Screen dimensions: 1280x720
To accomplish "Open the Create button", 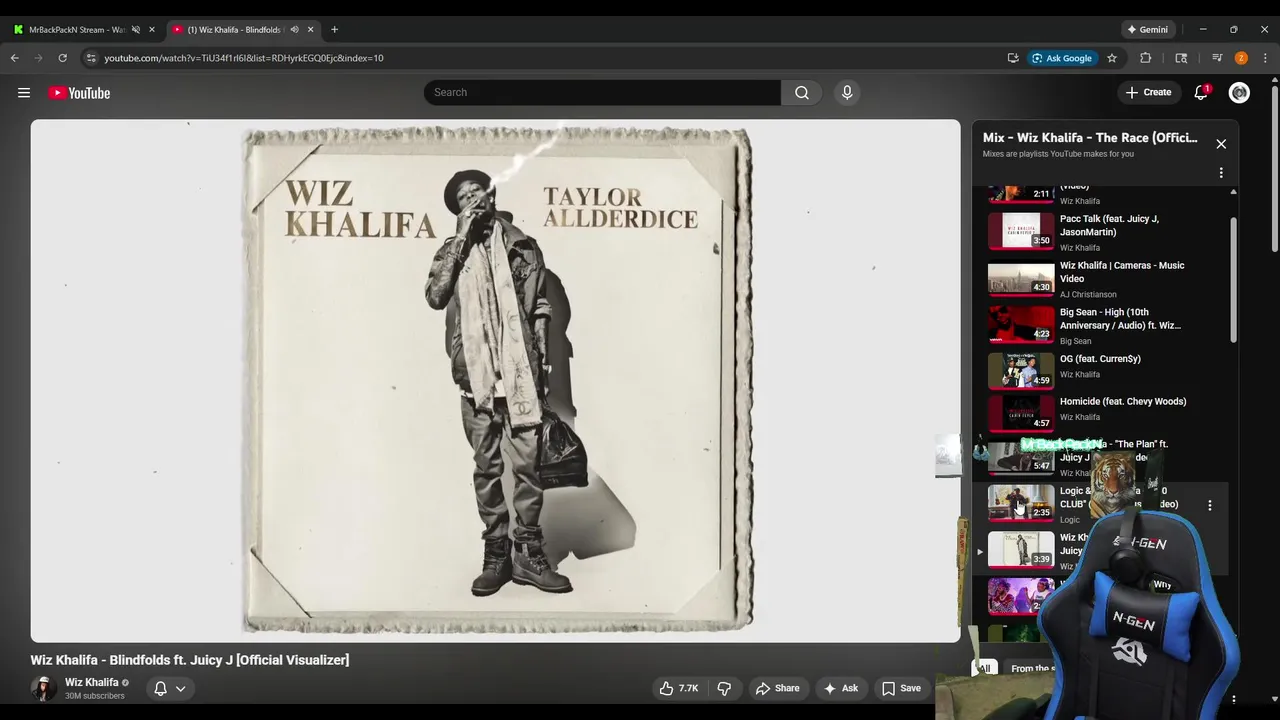I will [x=1148, y=92].
